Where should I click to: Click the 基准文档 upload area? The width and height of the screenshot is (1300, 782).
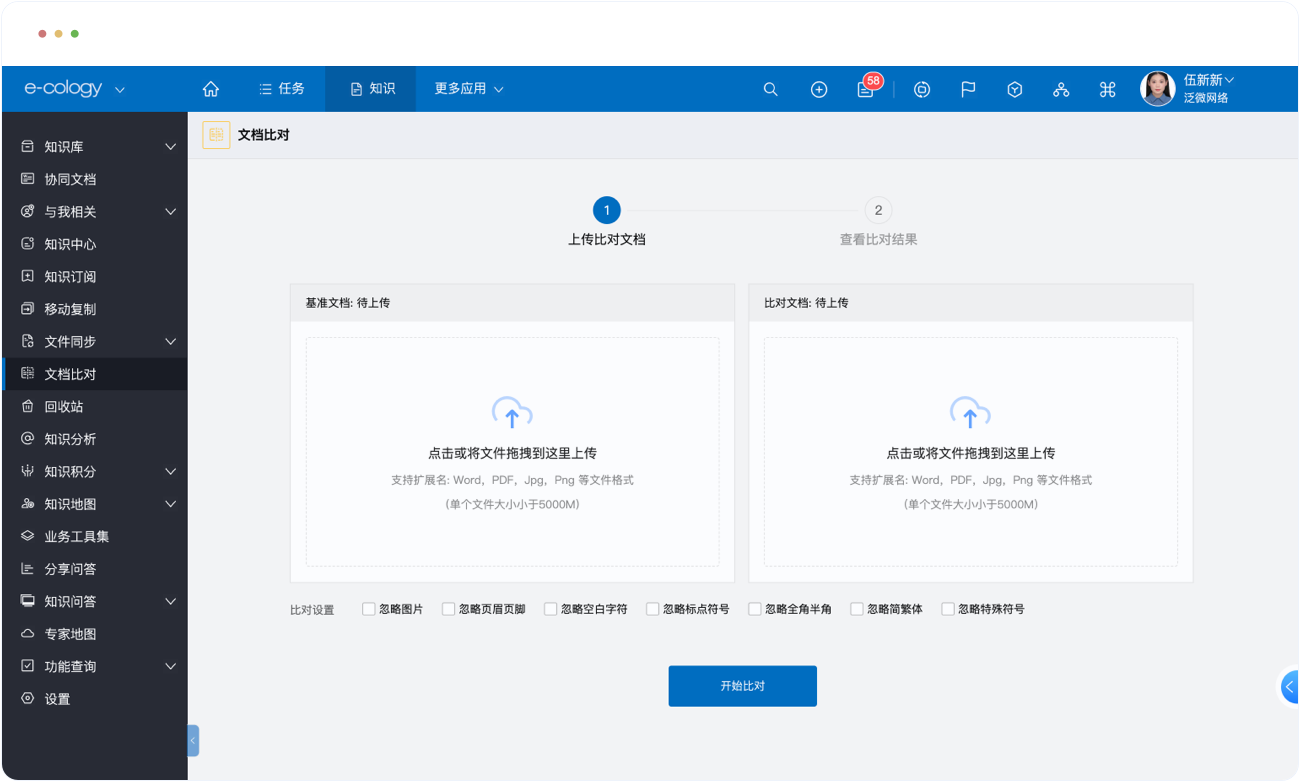coord(512,452)
